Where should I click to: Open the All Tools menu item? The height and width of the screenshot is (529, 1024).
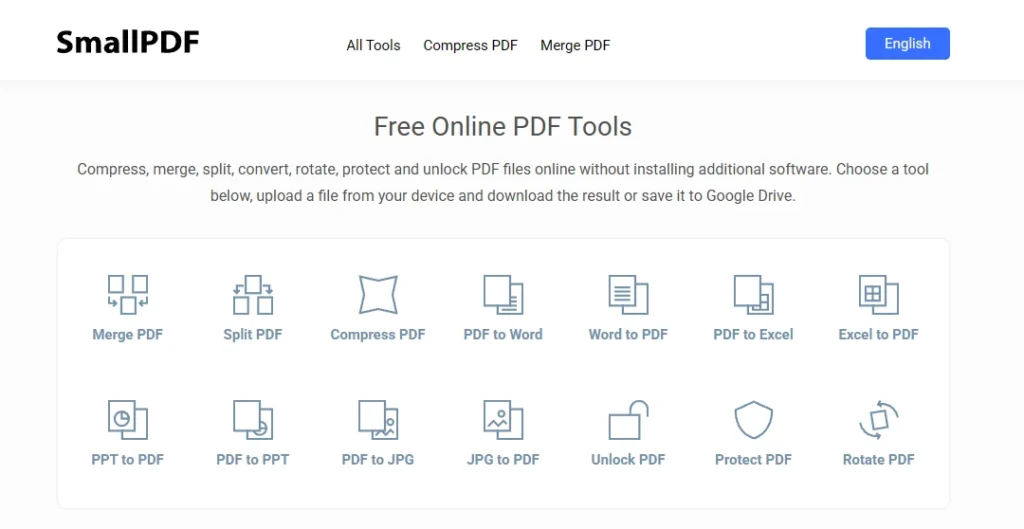[x=374, y=45]
